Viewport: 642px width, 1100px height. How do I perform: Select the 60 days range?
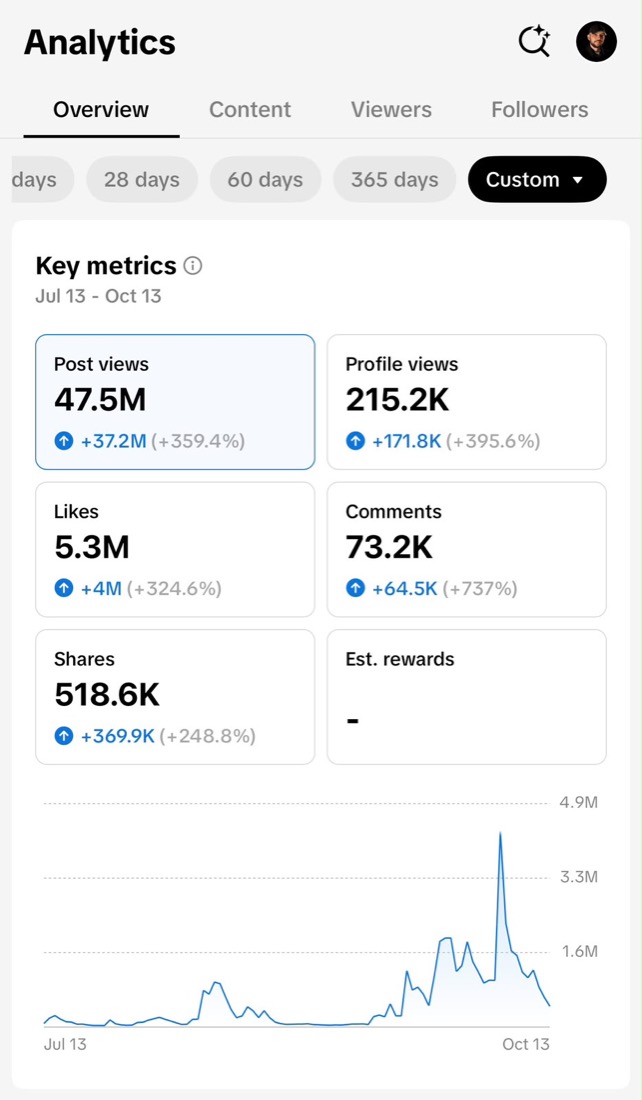(x=265, y=180)
